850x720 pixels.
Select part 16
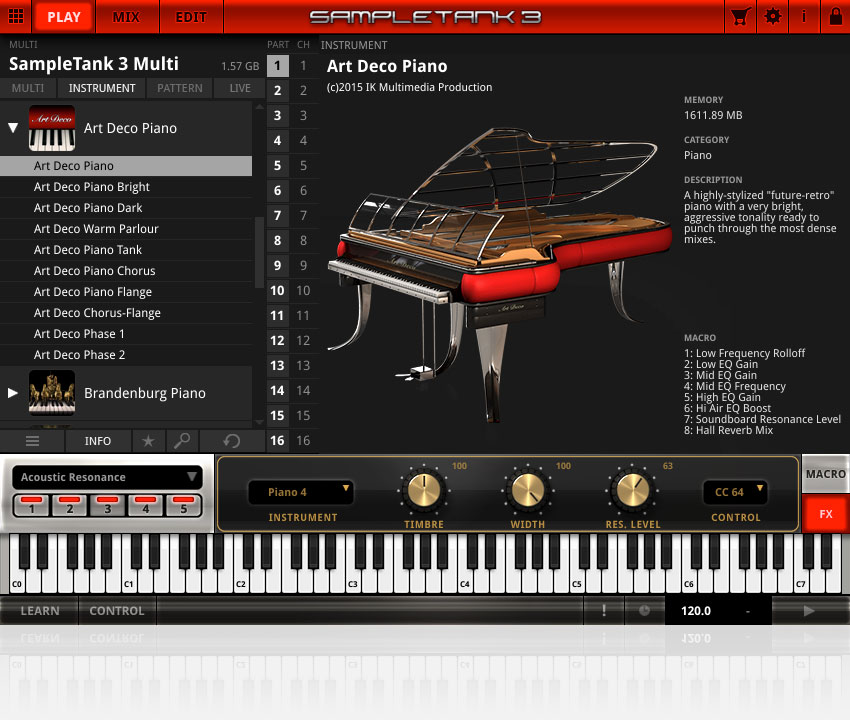278,440
